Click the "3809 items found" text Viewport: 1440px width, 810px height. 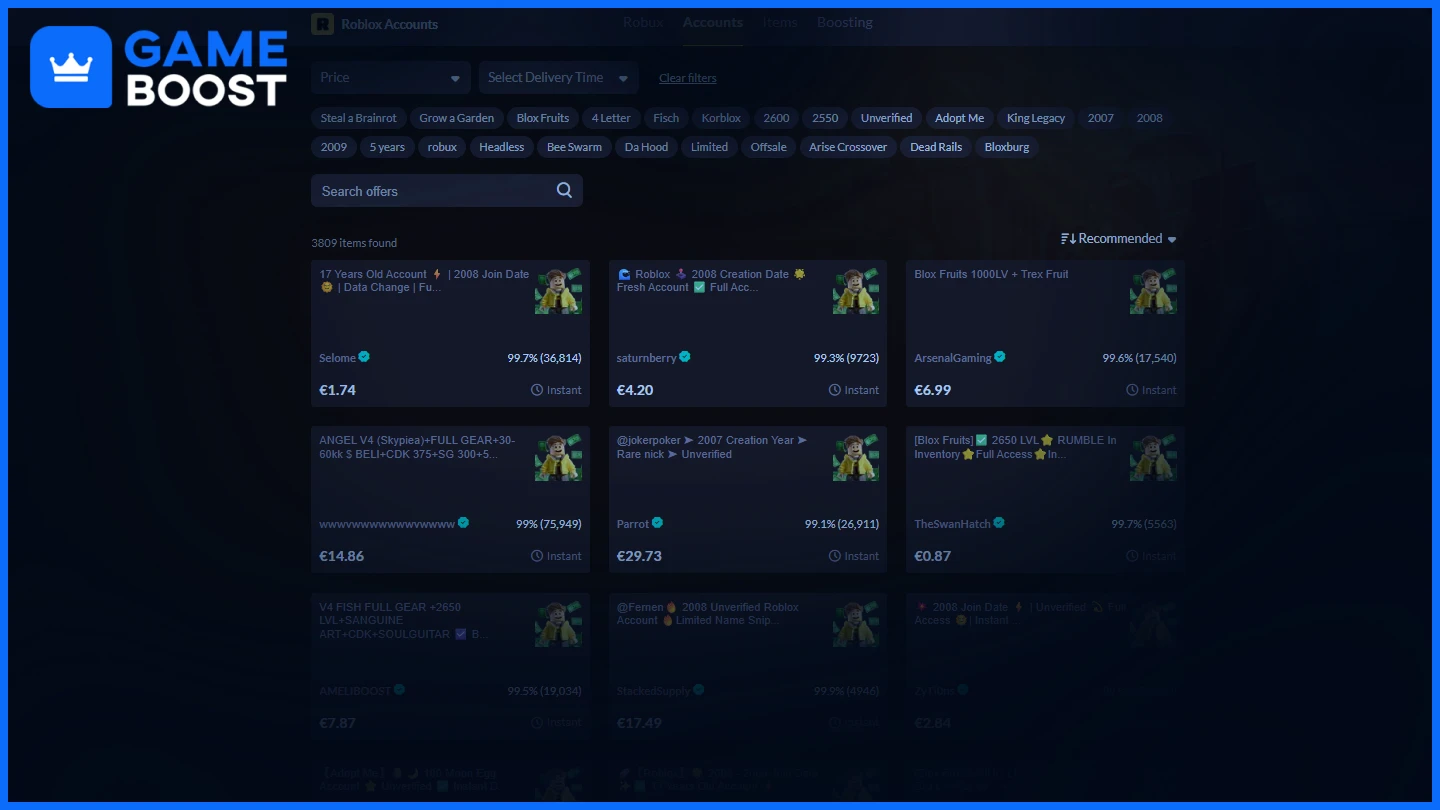354,243
